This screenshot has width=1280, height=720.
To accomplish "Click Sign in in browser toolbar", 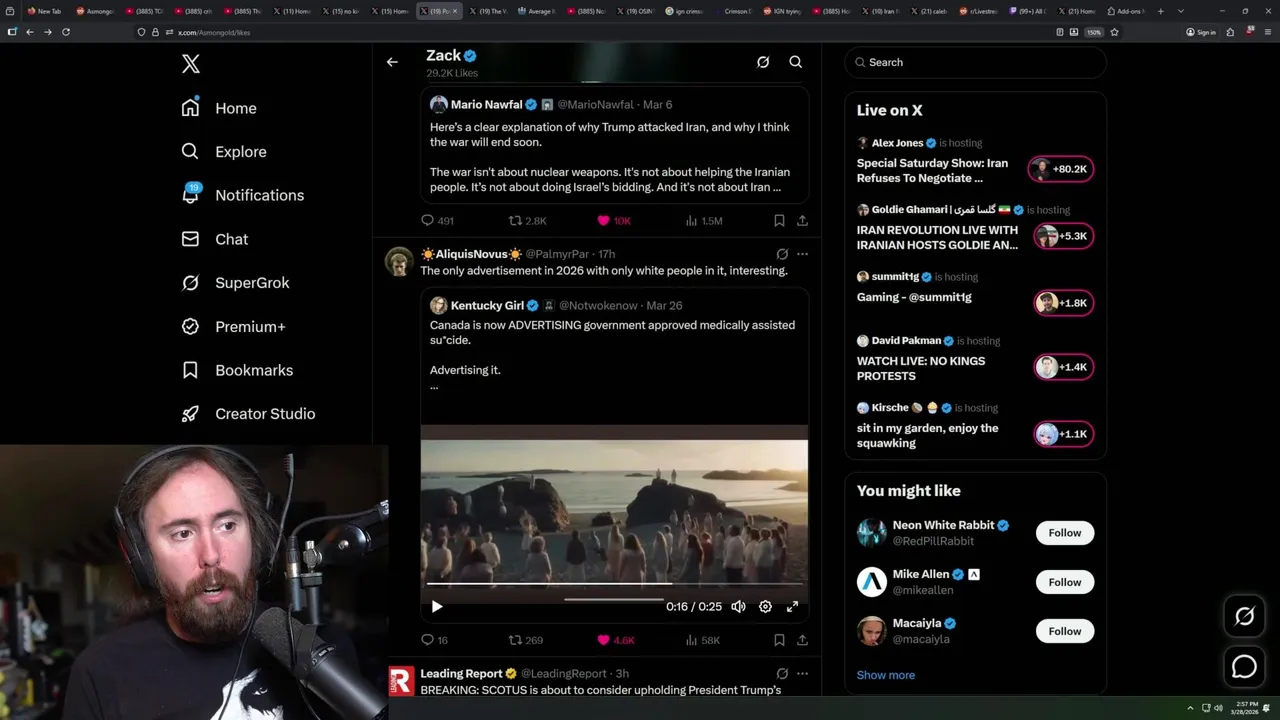I will (1201, 32).
